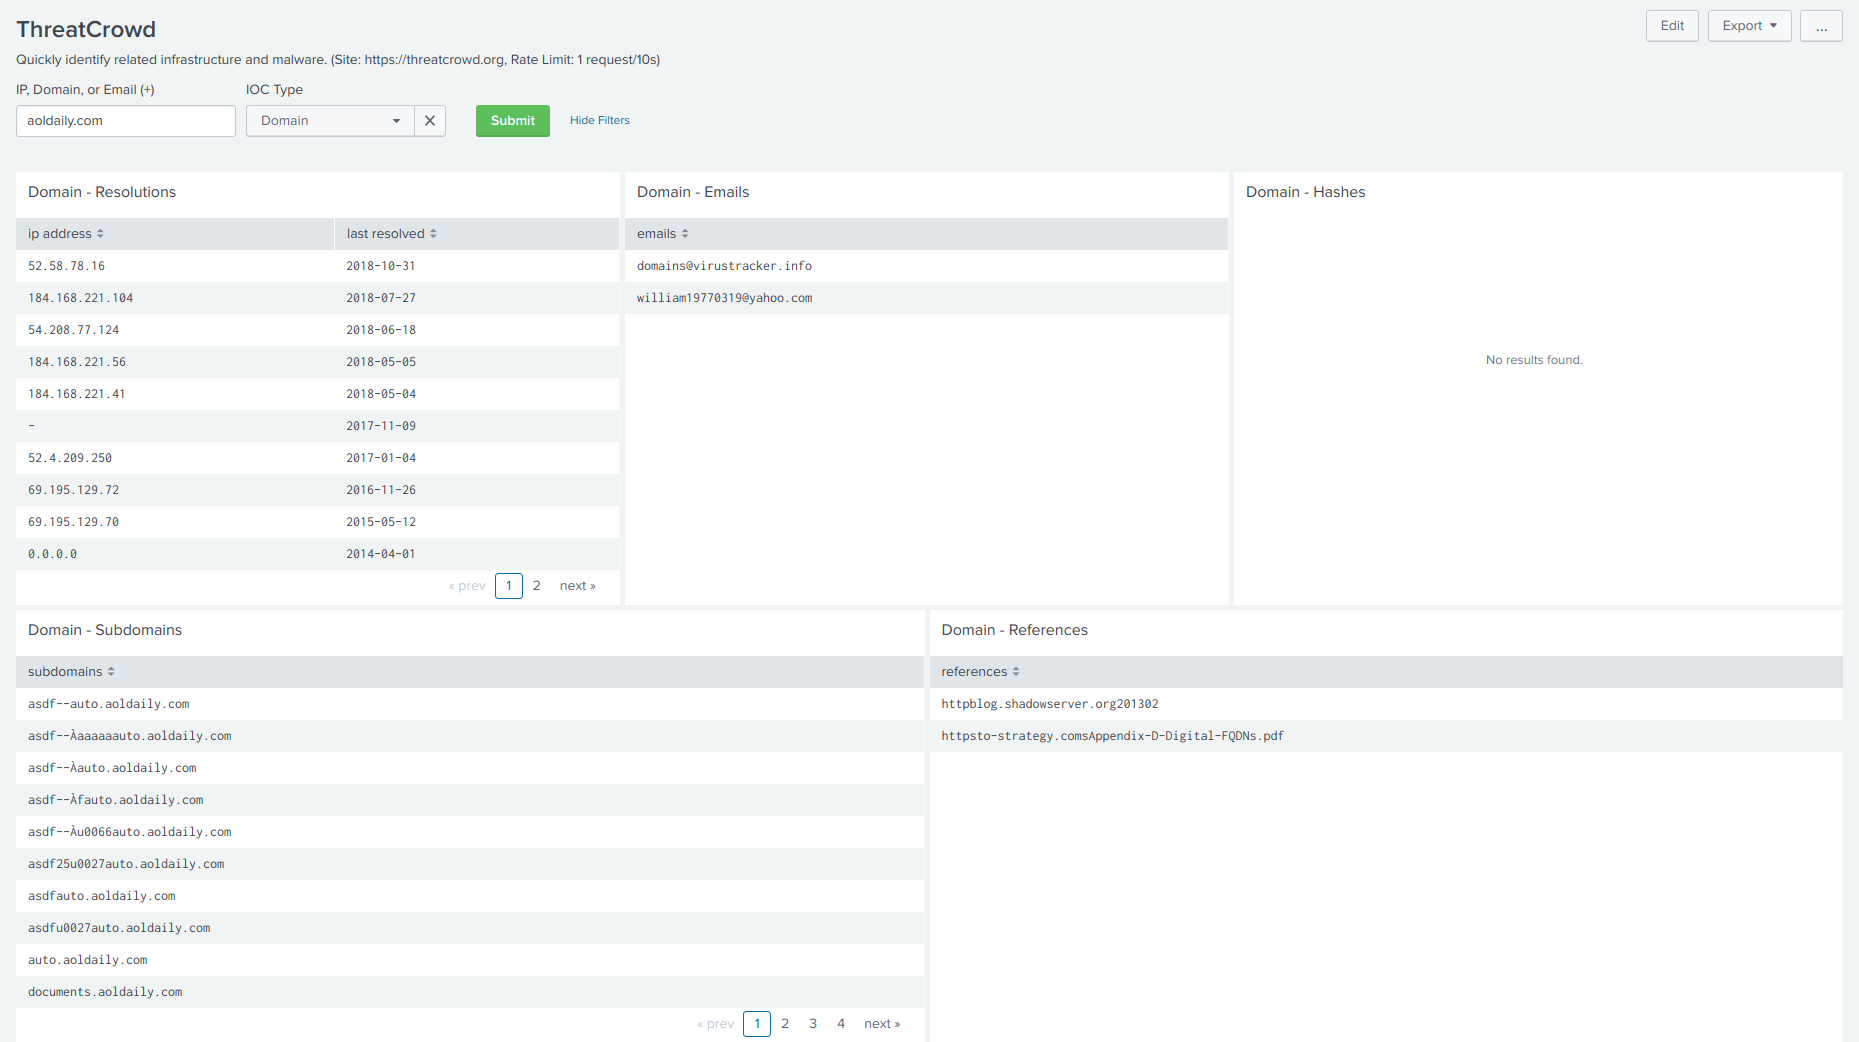Image resolution: width=1859 pixels, height=1042 pixels.
Task: Click IP address 0.0.0.0
Action: click(x=52, y=554)
